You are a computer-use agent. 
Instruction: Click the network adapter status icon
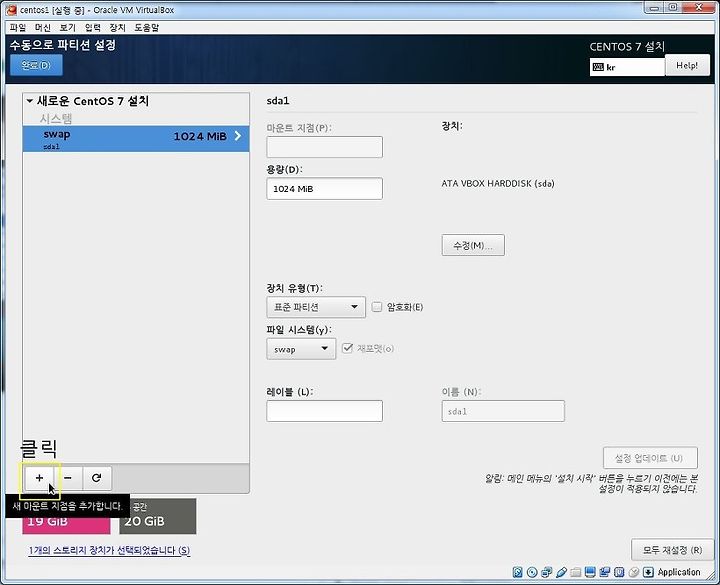point(546,572)
